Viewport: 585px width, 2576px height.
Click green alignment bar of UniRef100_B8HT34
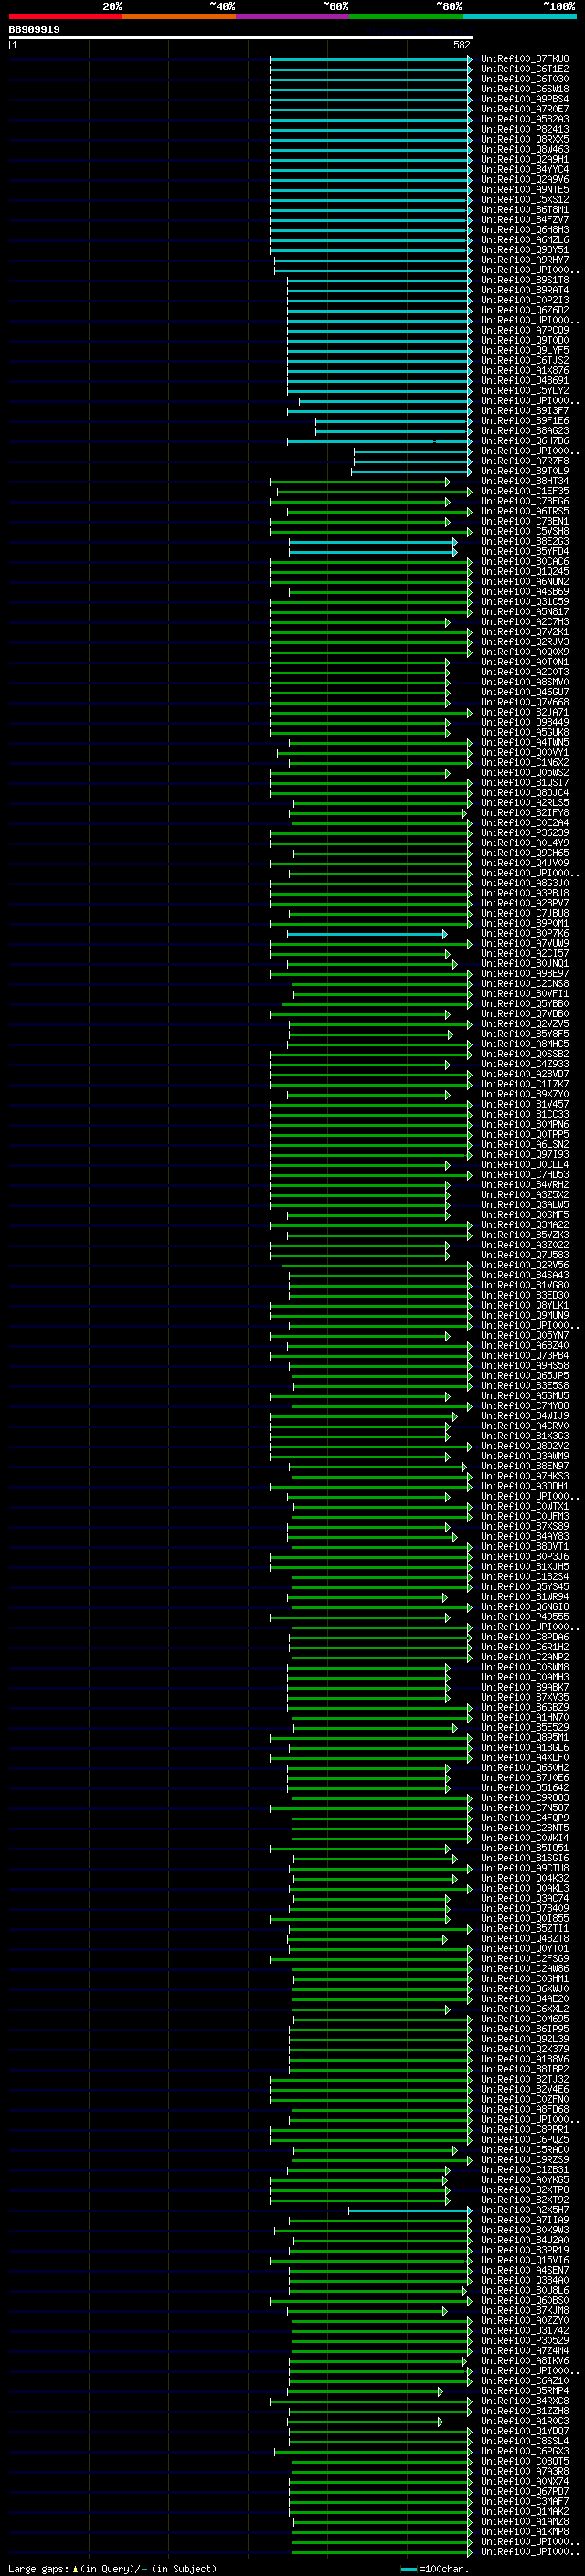pos(359,481)
